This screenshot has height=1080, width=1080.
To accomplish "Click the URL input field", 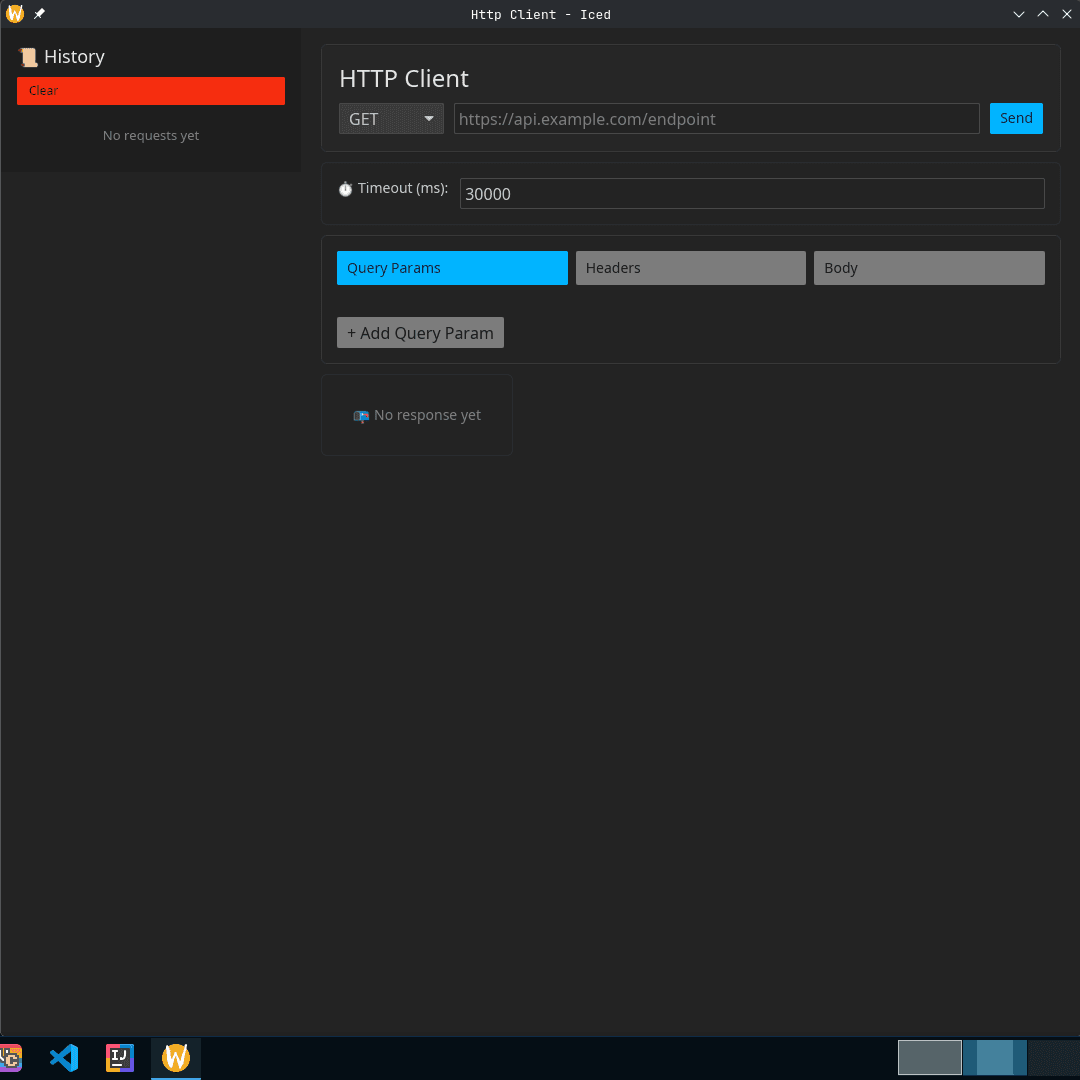I will tap(716, 118).
